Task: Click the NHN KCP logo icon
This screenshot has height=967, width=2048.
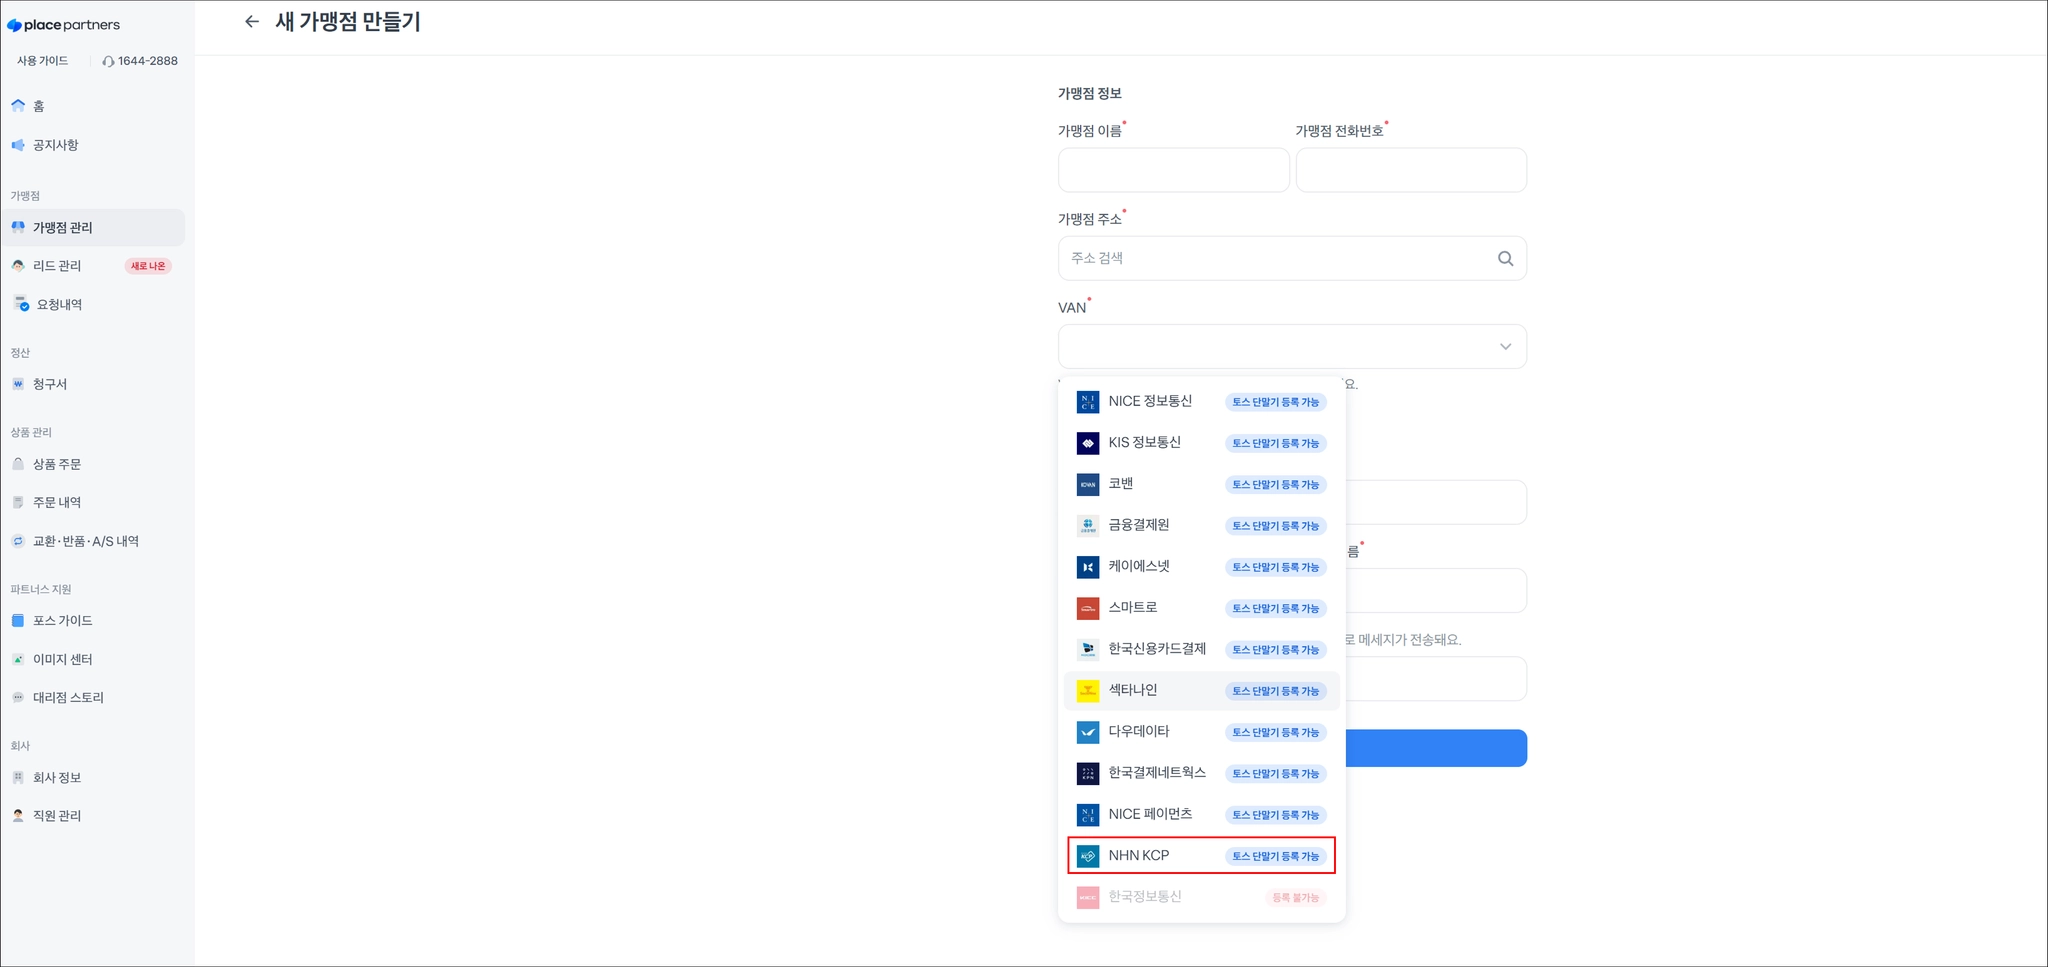Action: point(1088,856)
